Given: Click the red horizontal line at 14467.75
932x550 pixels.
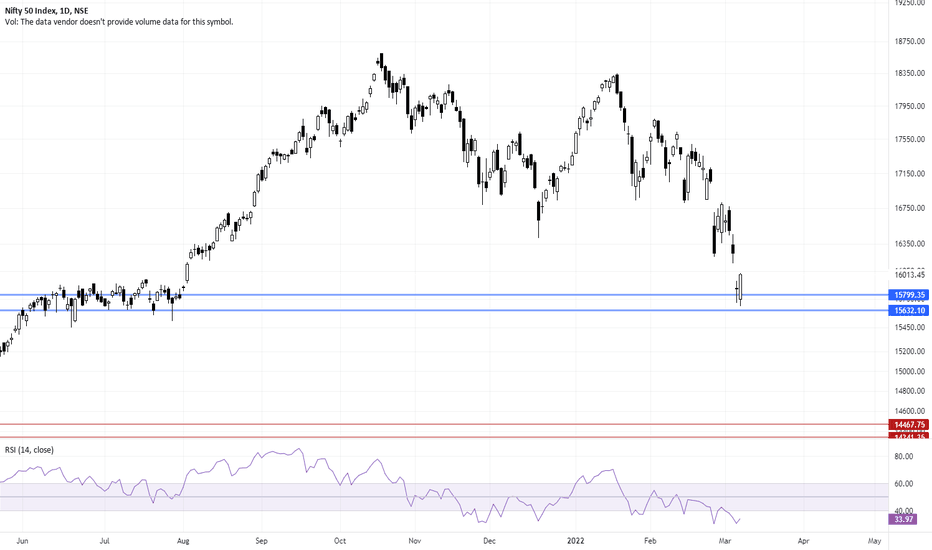Looking at the screenshot, I should coord(444,425).
